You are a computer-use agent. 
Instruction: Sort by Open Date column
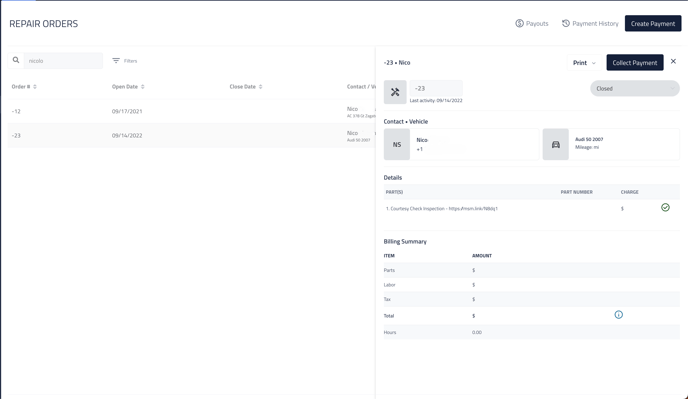pos(128,86)
